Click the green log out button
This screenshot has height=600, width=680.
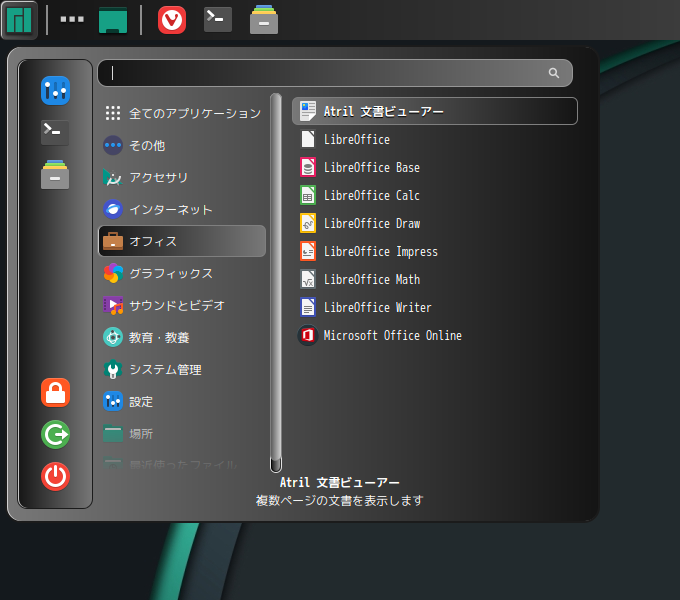(x=56, y=434)
